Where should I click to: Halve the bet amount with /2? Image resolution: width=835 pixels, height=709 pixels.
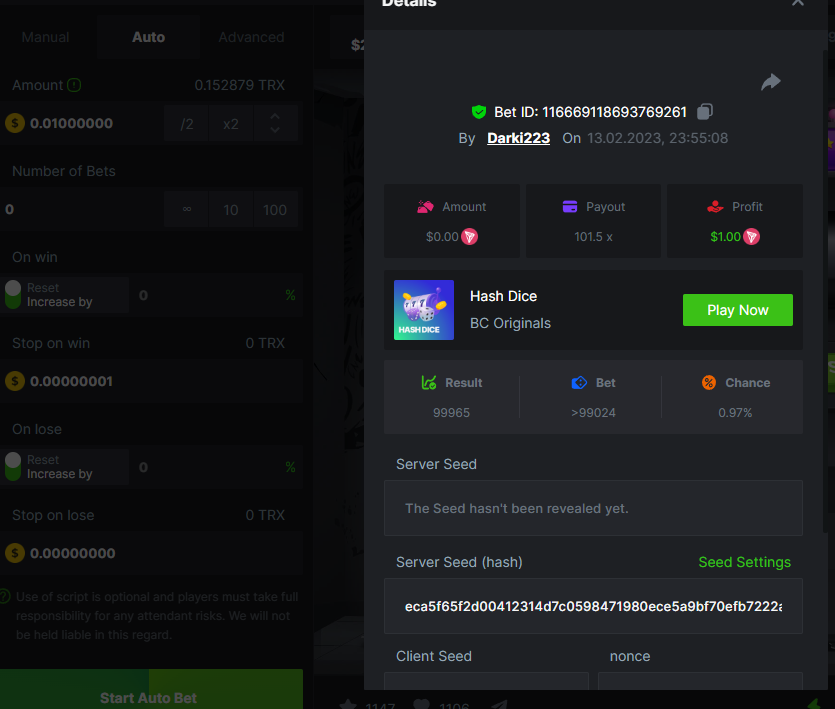(x=187, y=124)
